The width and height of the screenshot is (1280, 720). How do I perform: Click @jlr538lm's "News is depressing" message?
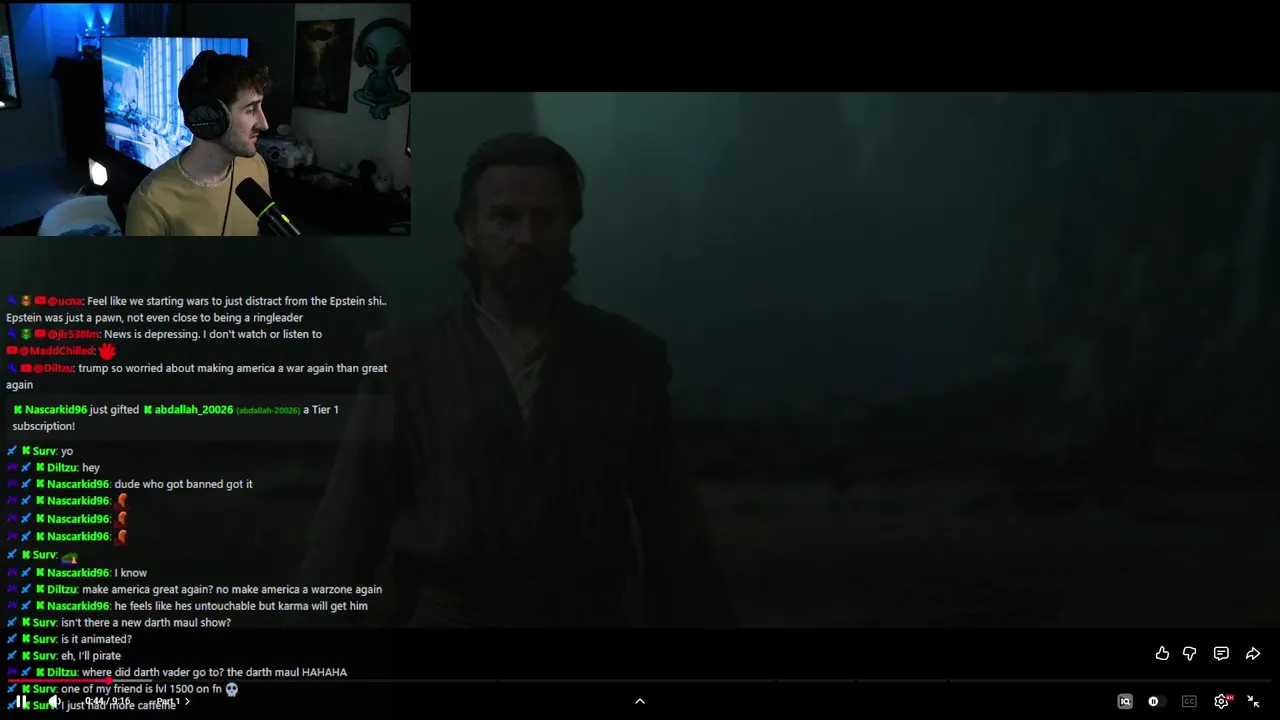pyautogui.click(x=164, y=334)
